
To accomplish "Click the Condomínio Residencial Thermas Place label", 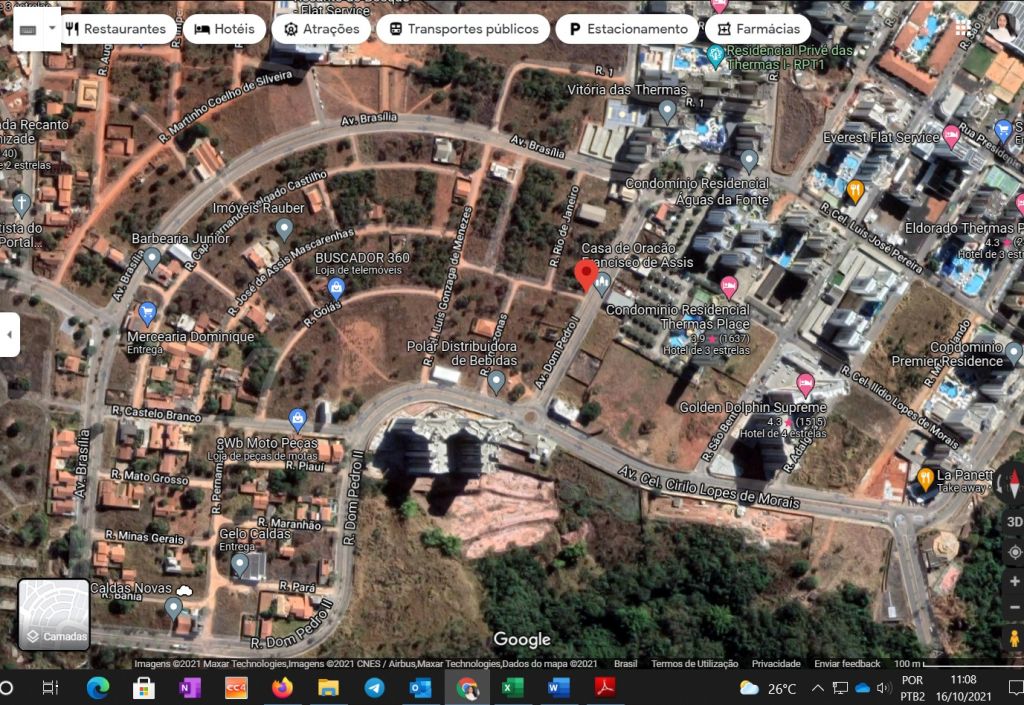I will pyautogui.click(x=678, y=317).
